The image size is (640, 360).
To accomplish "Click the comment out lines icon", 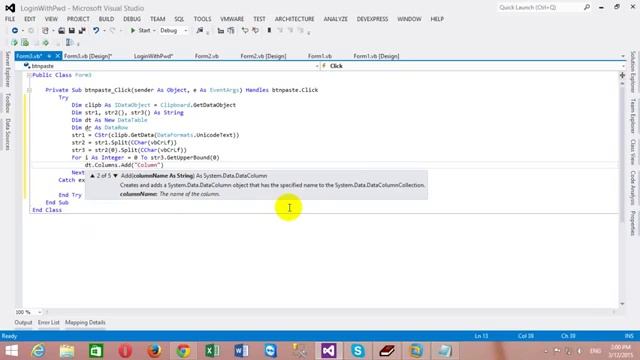I will 245,31.
